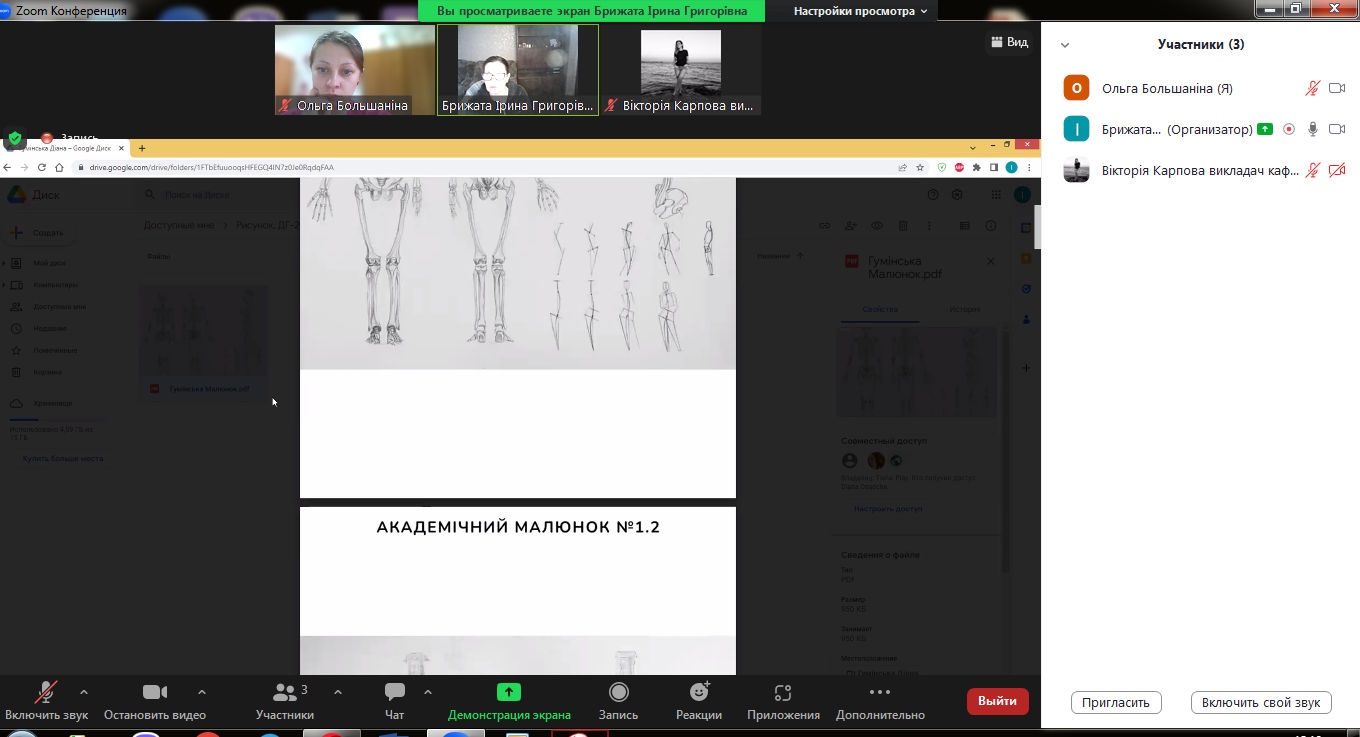This screenshot has height=737, width=1360.
Task: Toggle camera with Остановить видео
Action: (x=154, y=693)
